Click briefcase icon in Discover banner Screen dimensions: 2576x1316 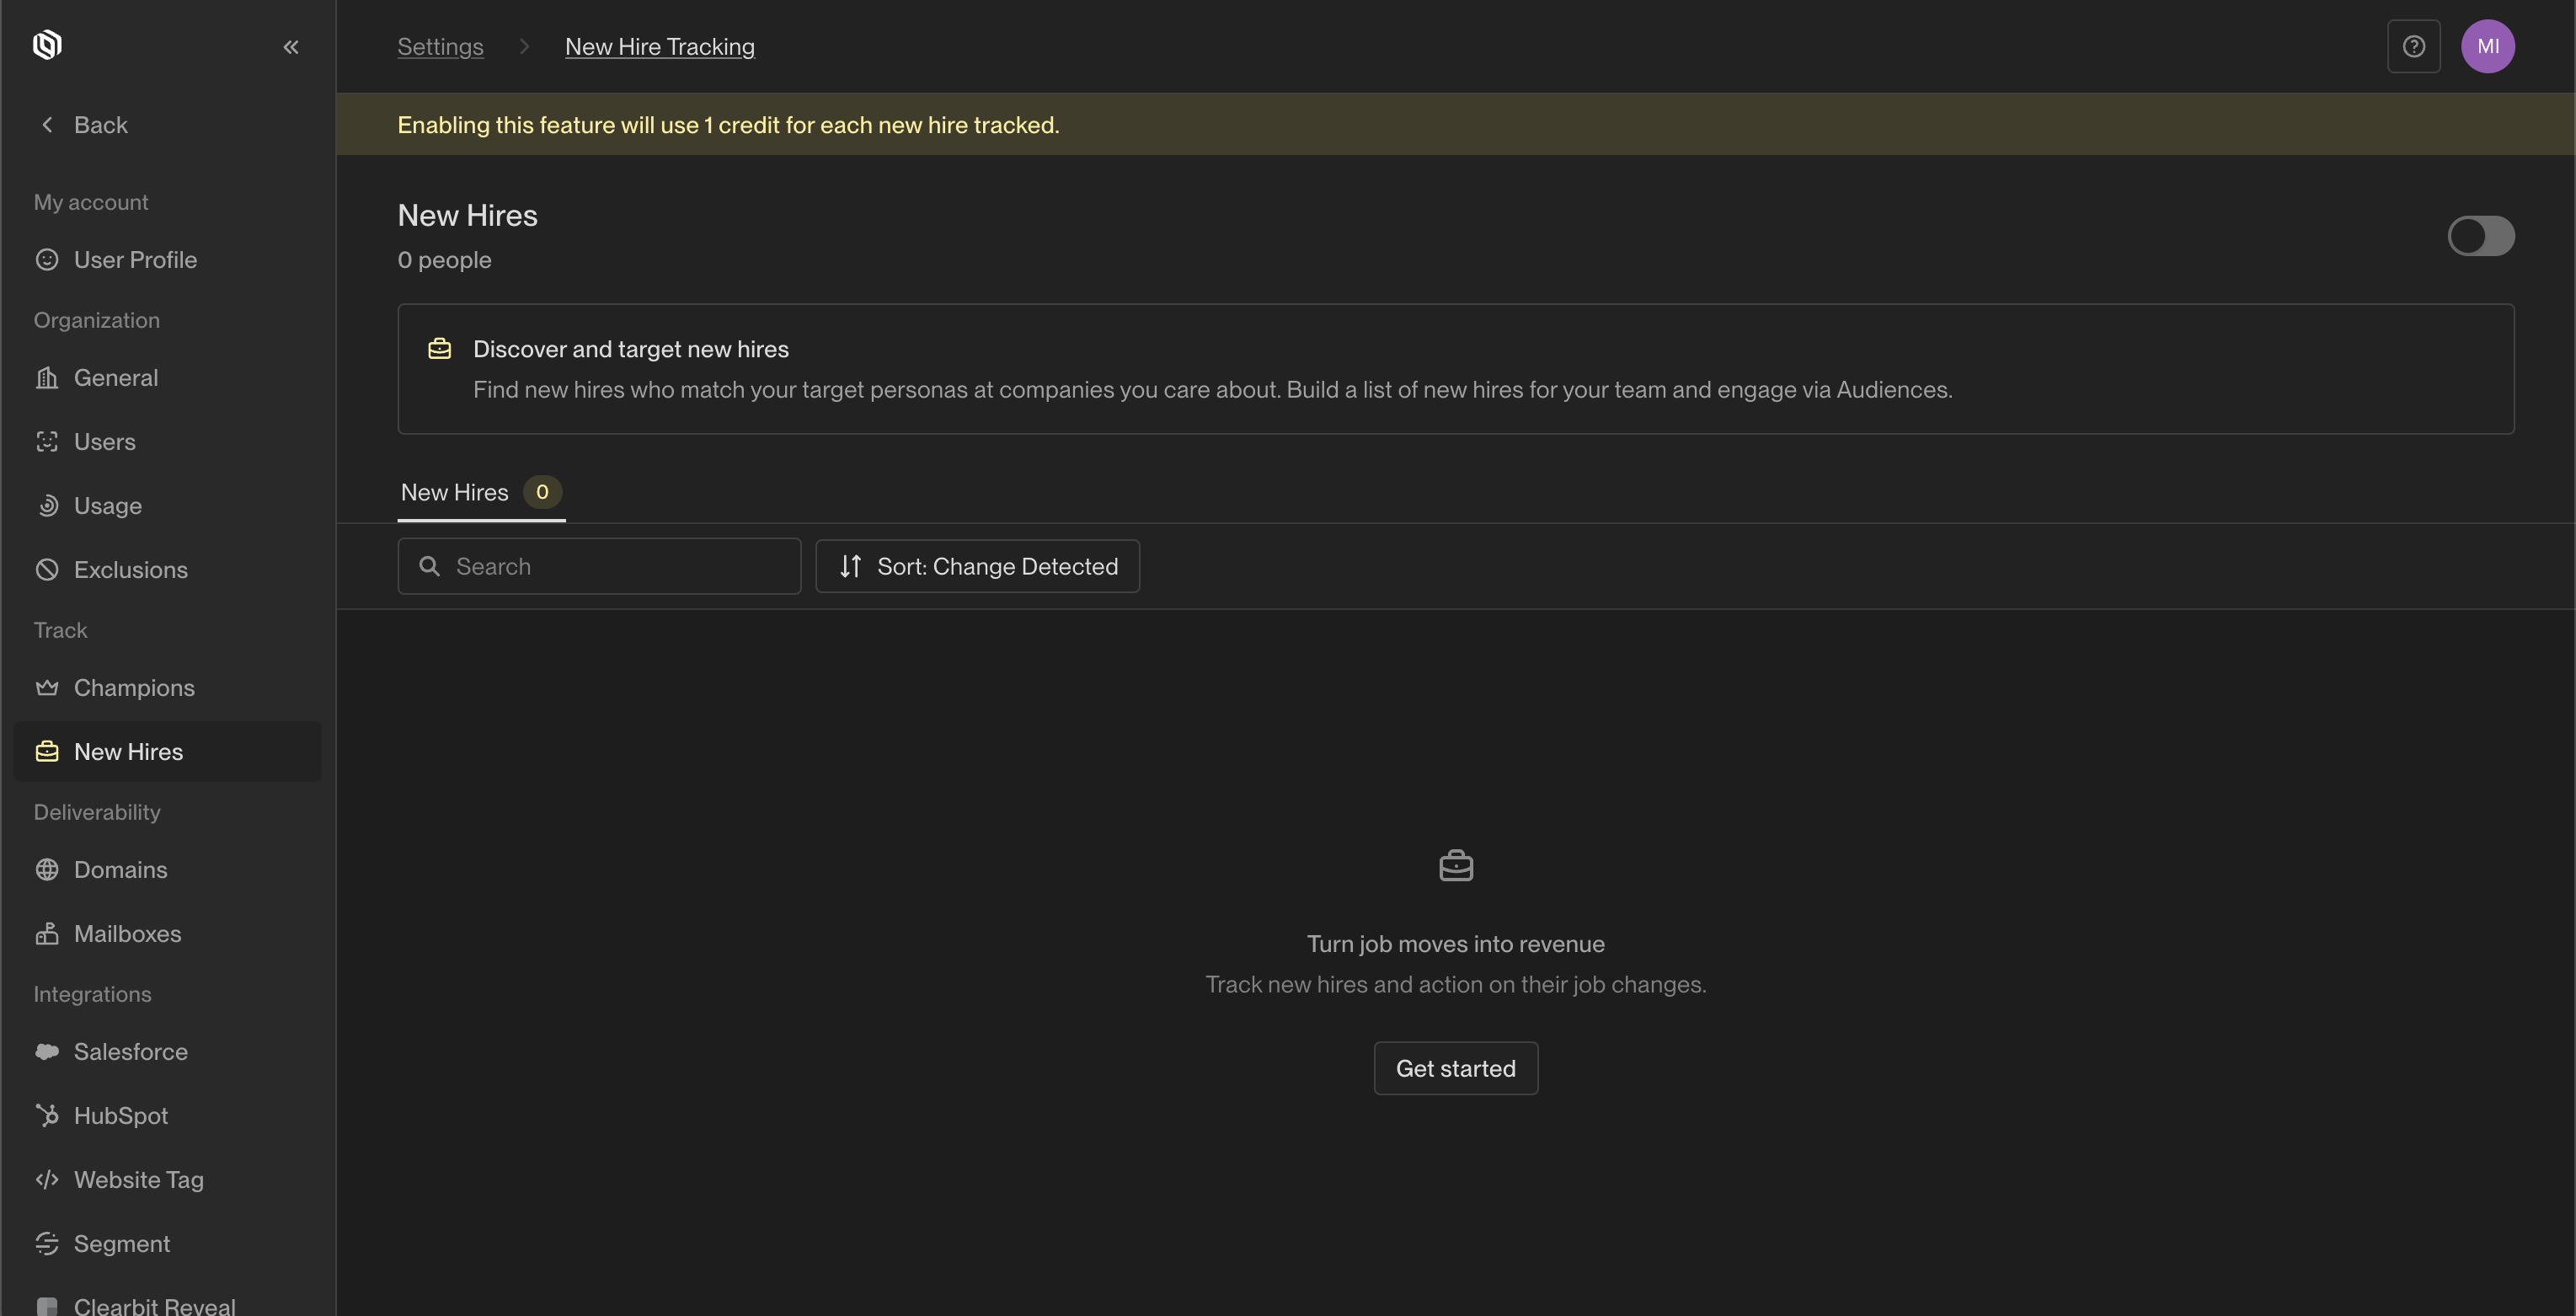[440, 349]
